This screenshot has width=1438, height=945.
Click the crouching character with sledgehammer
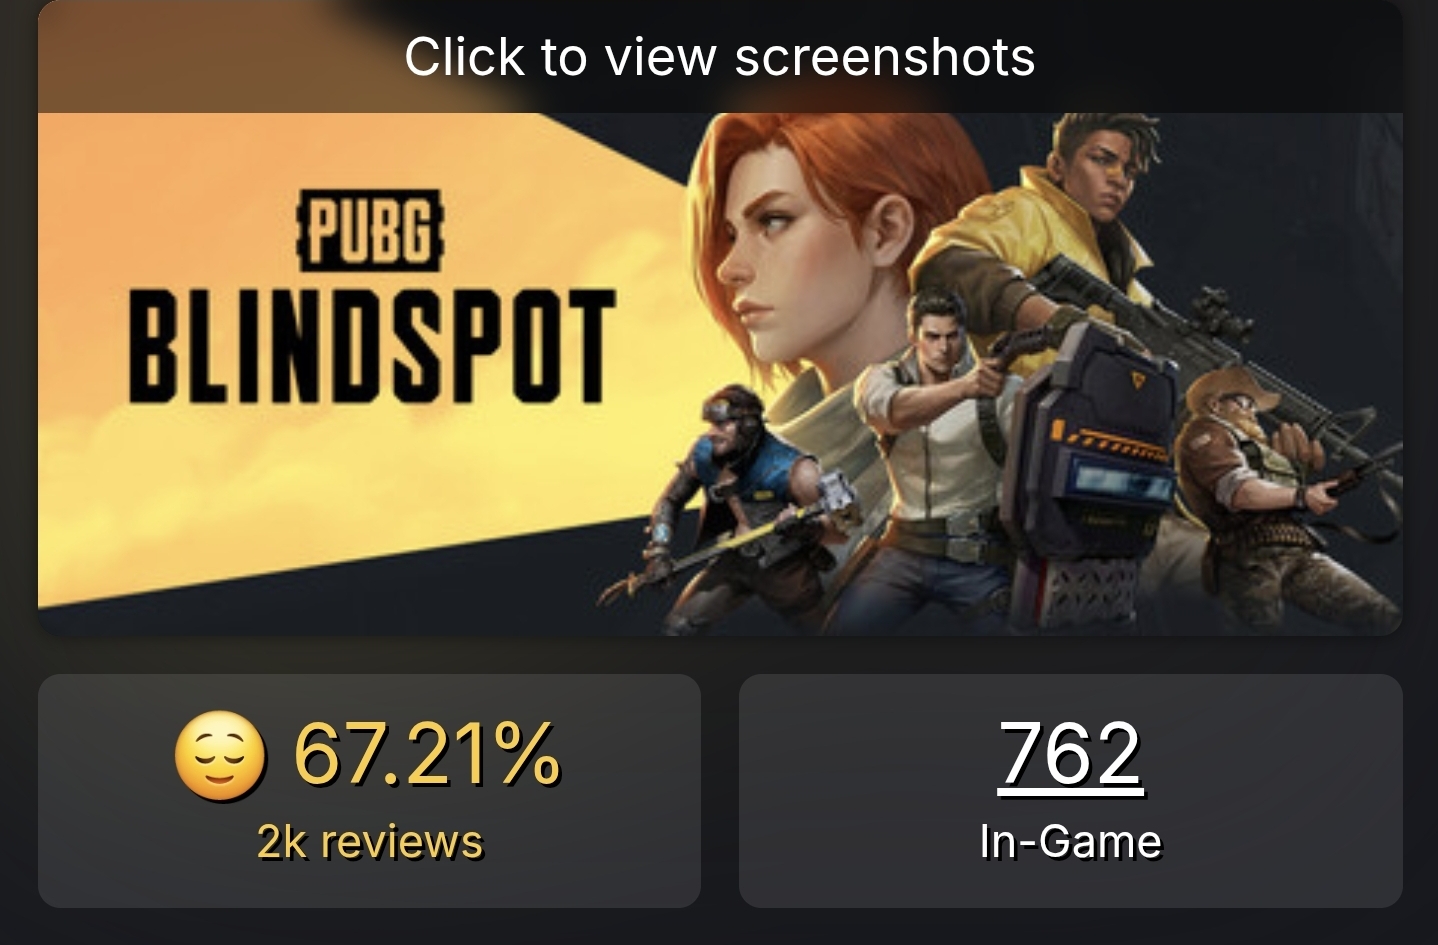pyautogui.click(x=730, y=500)
